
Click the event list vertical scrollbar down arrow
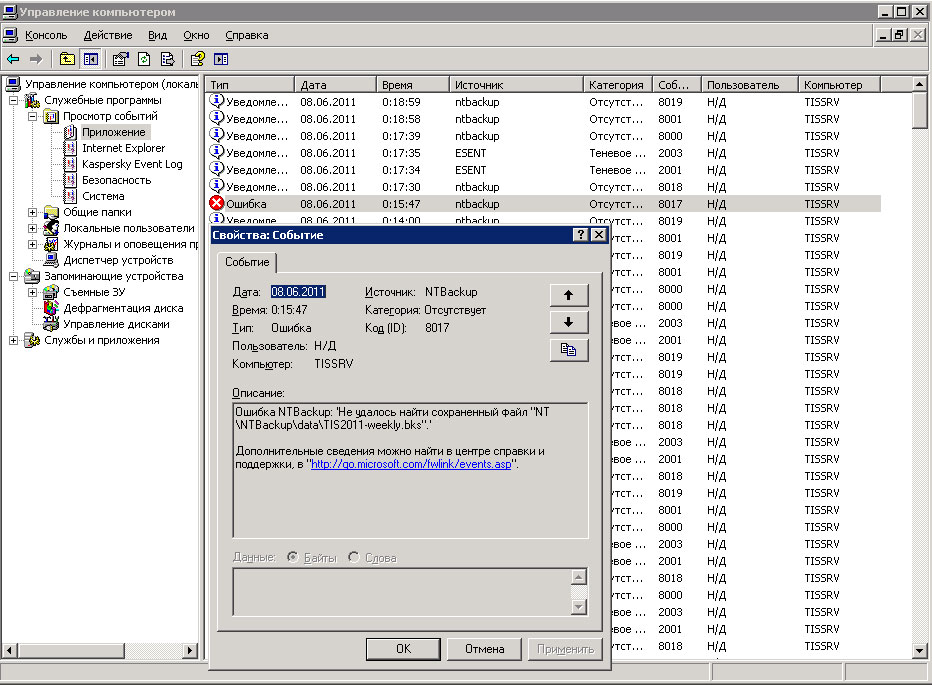click(x=921, y=651)
